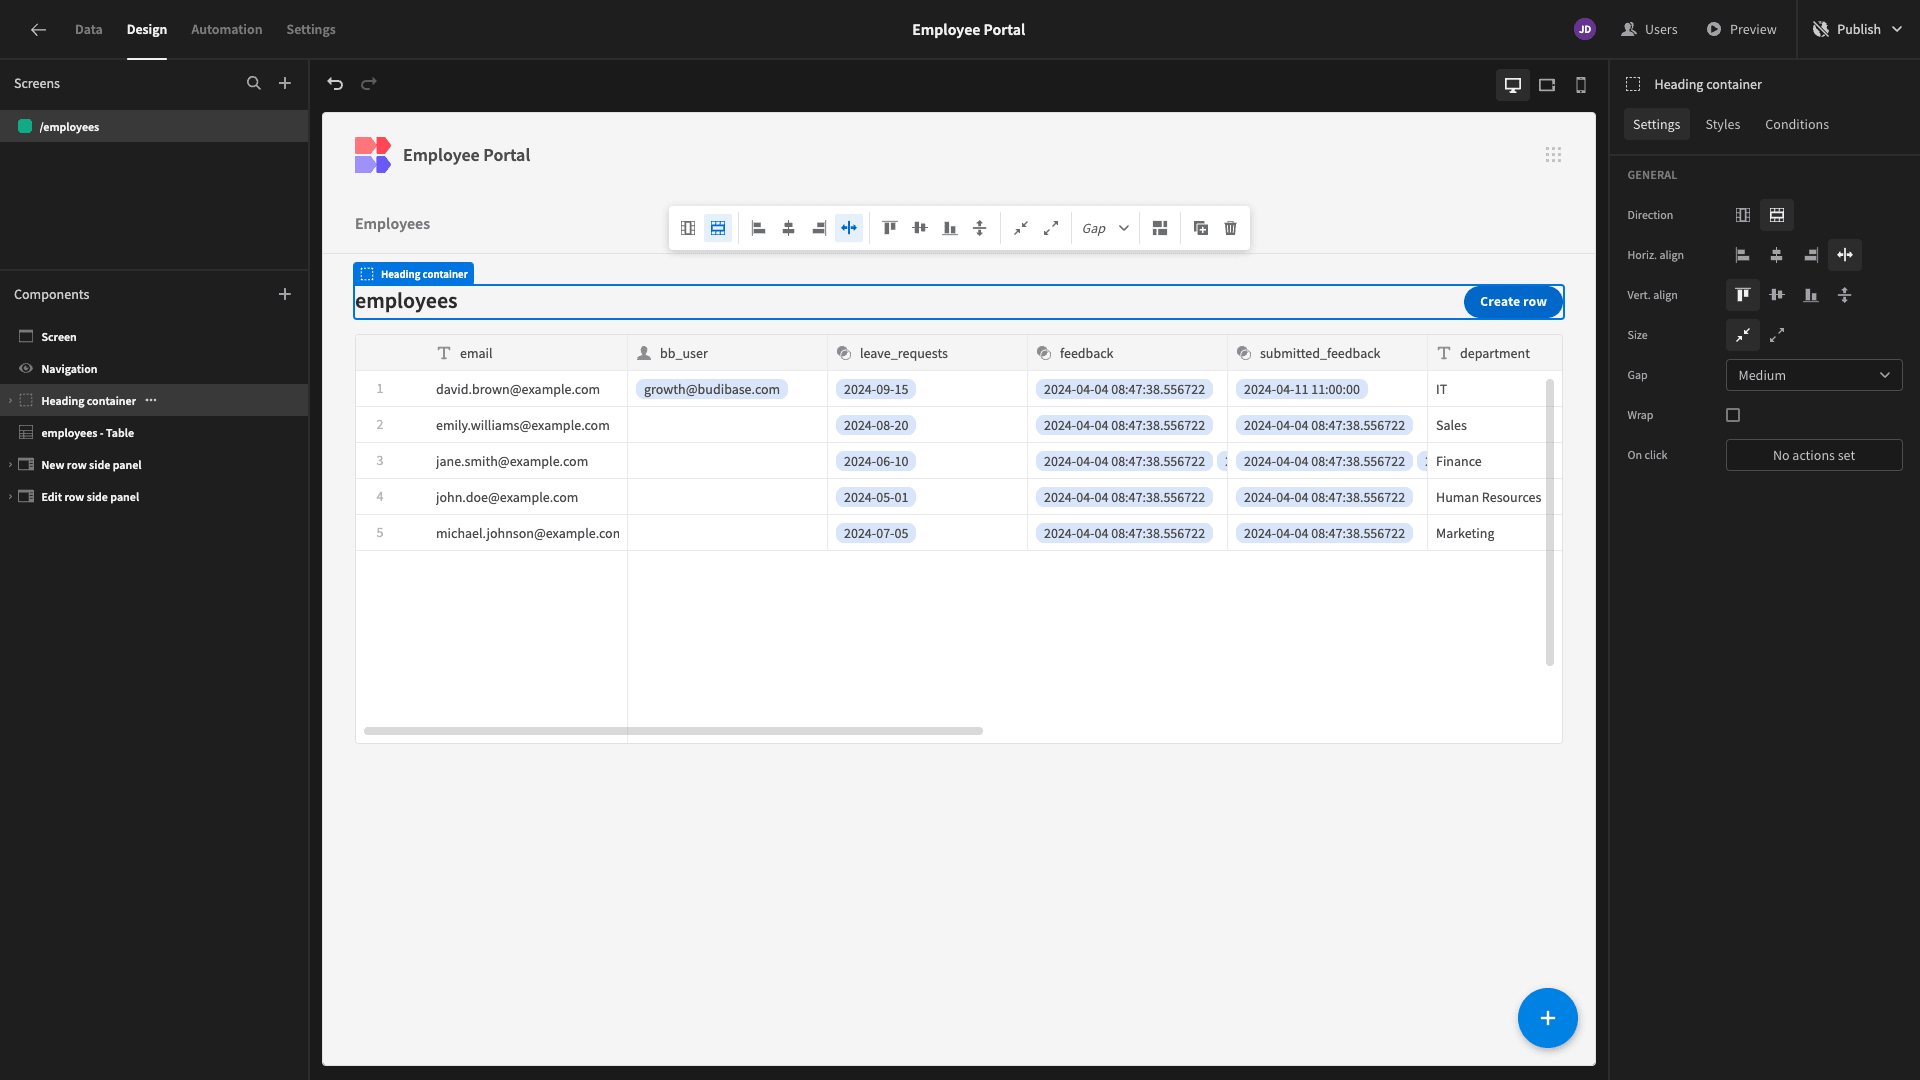This screenshot has width=1920, height=1080.
Task: Search screens with magnifier icon
Action: click(x=254, y=84)
